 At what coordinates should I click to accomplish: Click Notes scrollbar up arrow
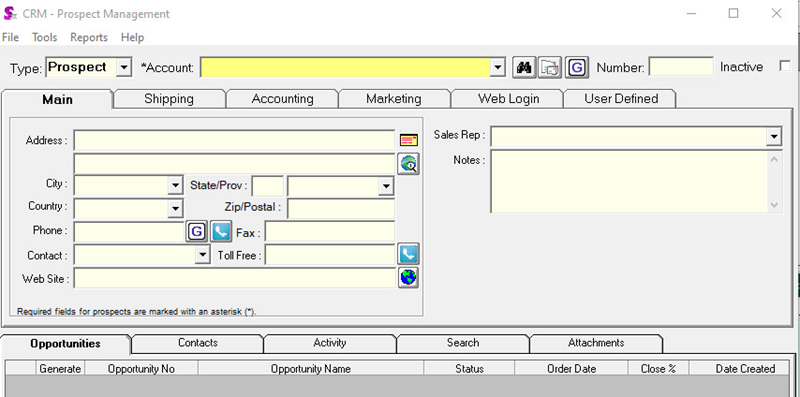coord(774,159)
